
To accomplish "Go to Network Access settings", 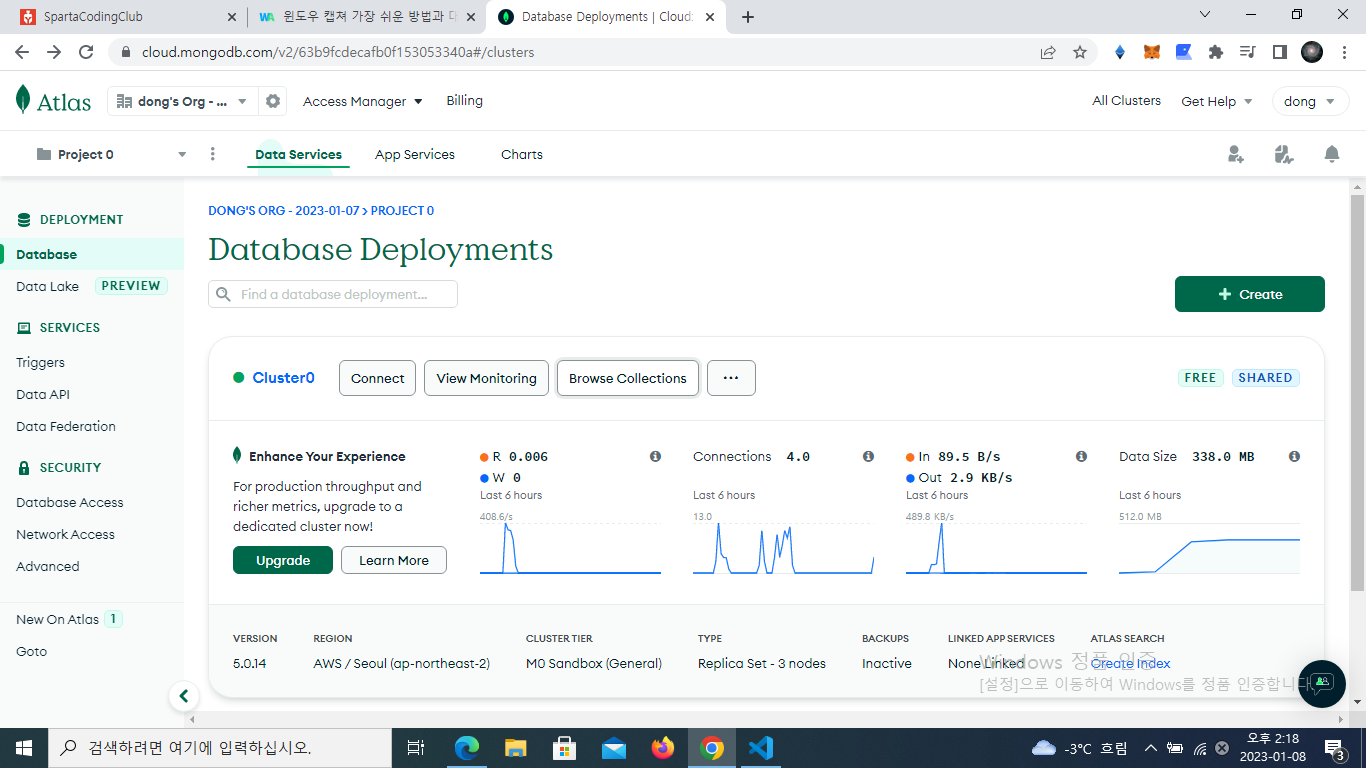I will [65, 534].
